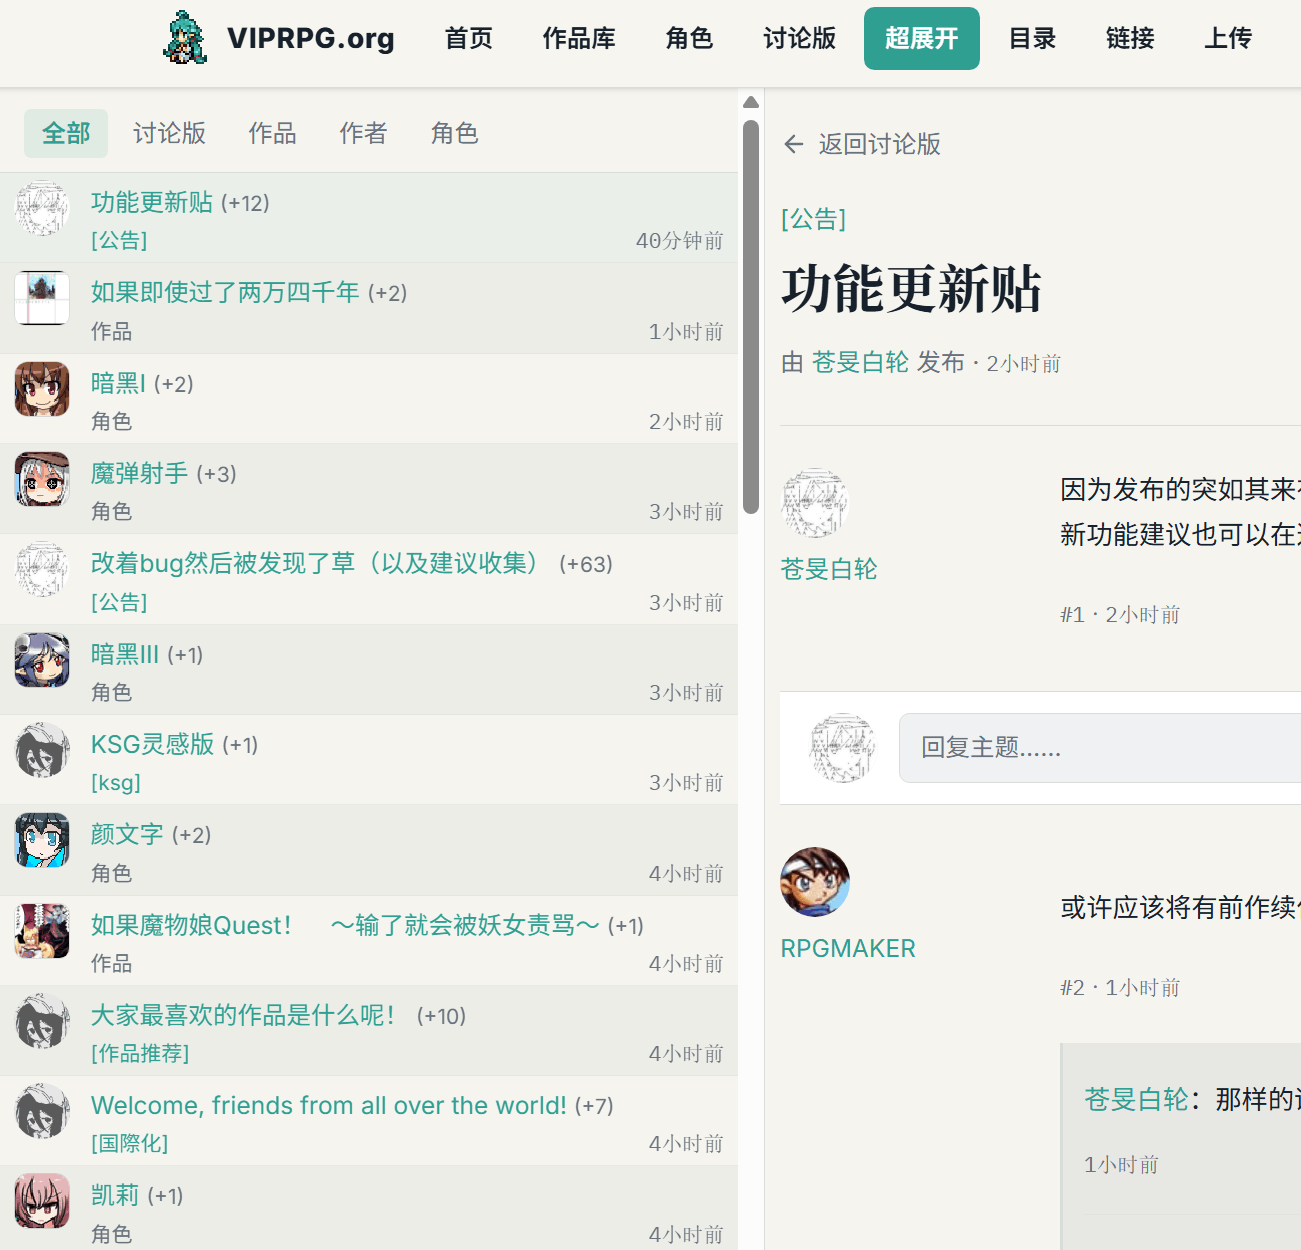Click the [ksg] tag under KSG灵感版
The width and height of the screenshot is (1301, 1250).
point(116,782)
